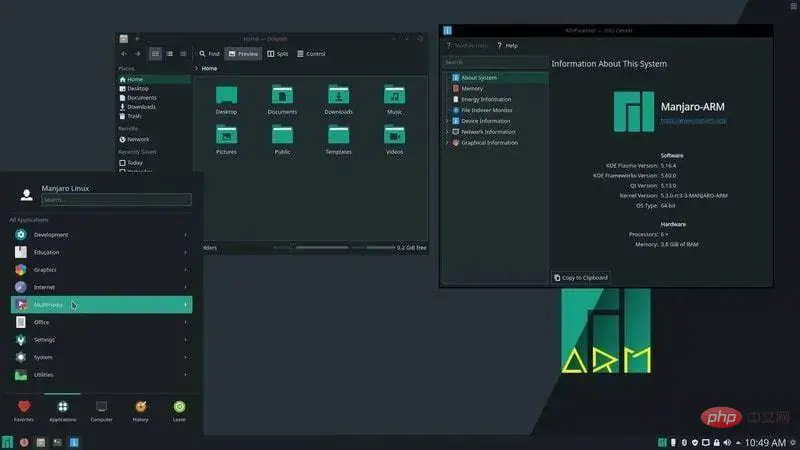Image resolution: width=800 pixels, height=450 pixels.
Task: Toggle Preview in Dolphin toolbar
Action: [x=243, y=54]
